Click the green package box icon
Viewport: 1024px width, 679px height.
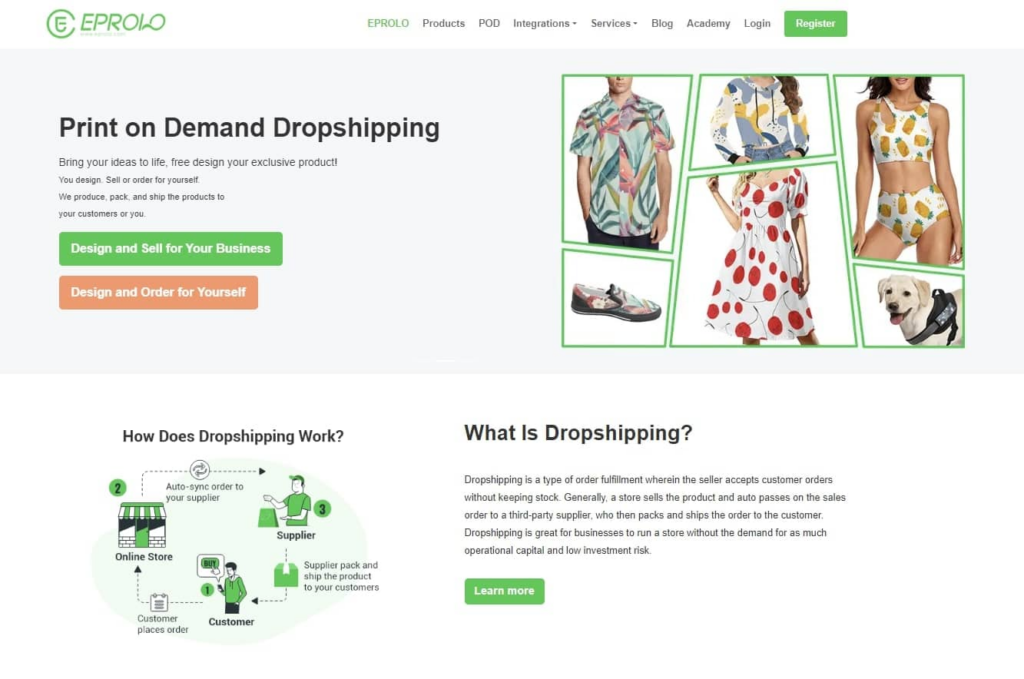point(286,575)
